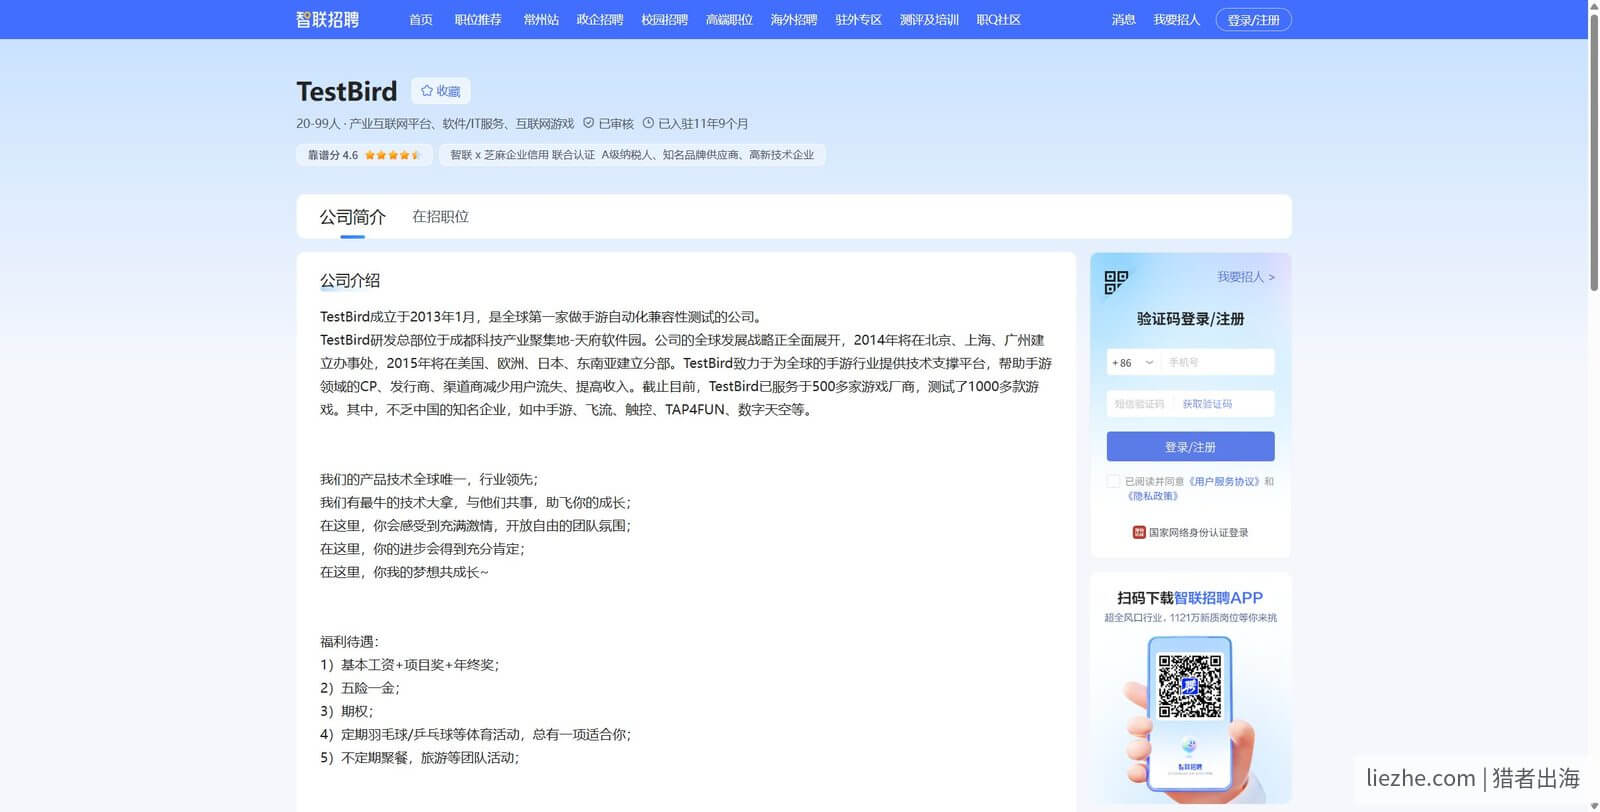This screenshot has height=812, width=1600.
Task: Click the 收藏 star button
Action: coord(440,91)
